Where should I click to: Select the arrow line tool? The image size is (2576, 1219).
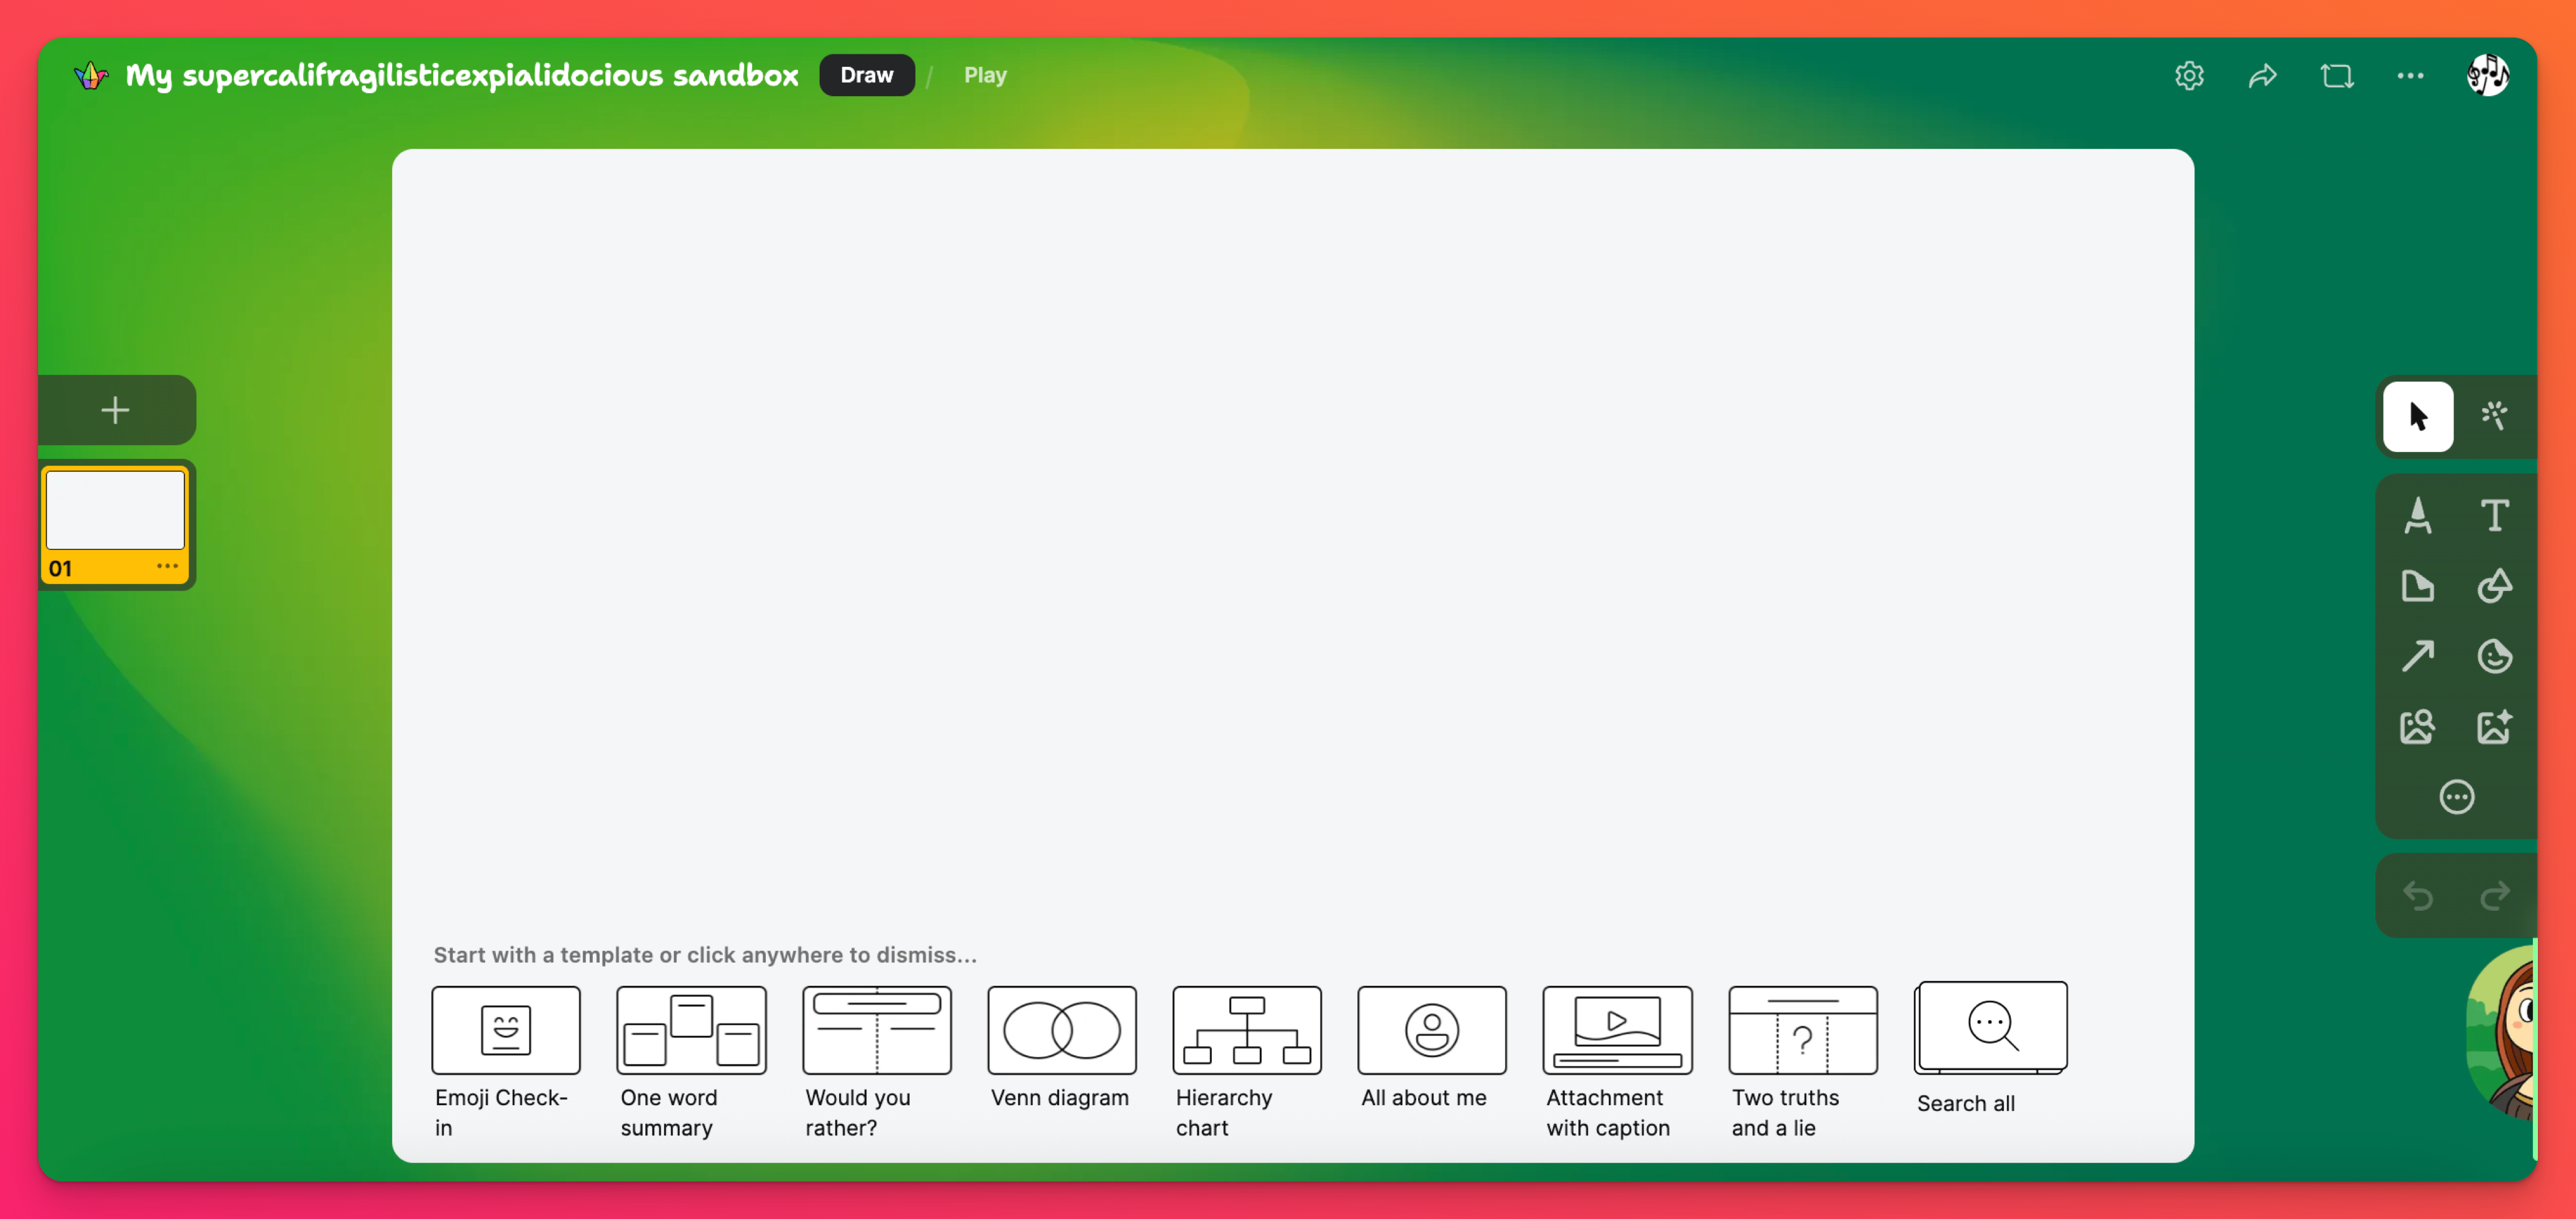[2417, 657]
